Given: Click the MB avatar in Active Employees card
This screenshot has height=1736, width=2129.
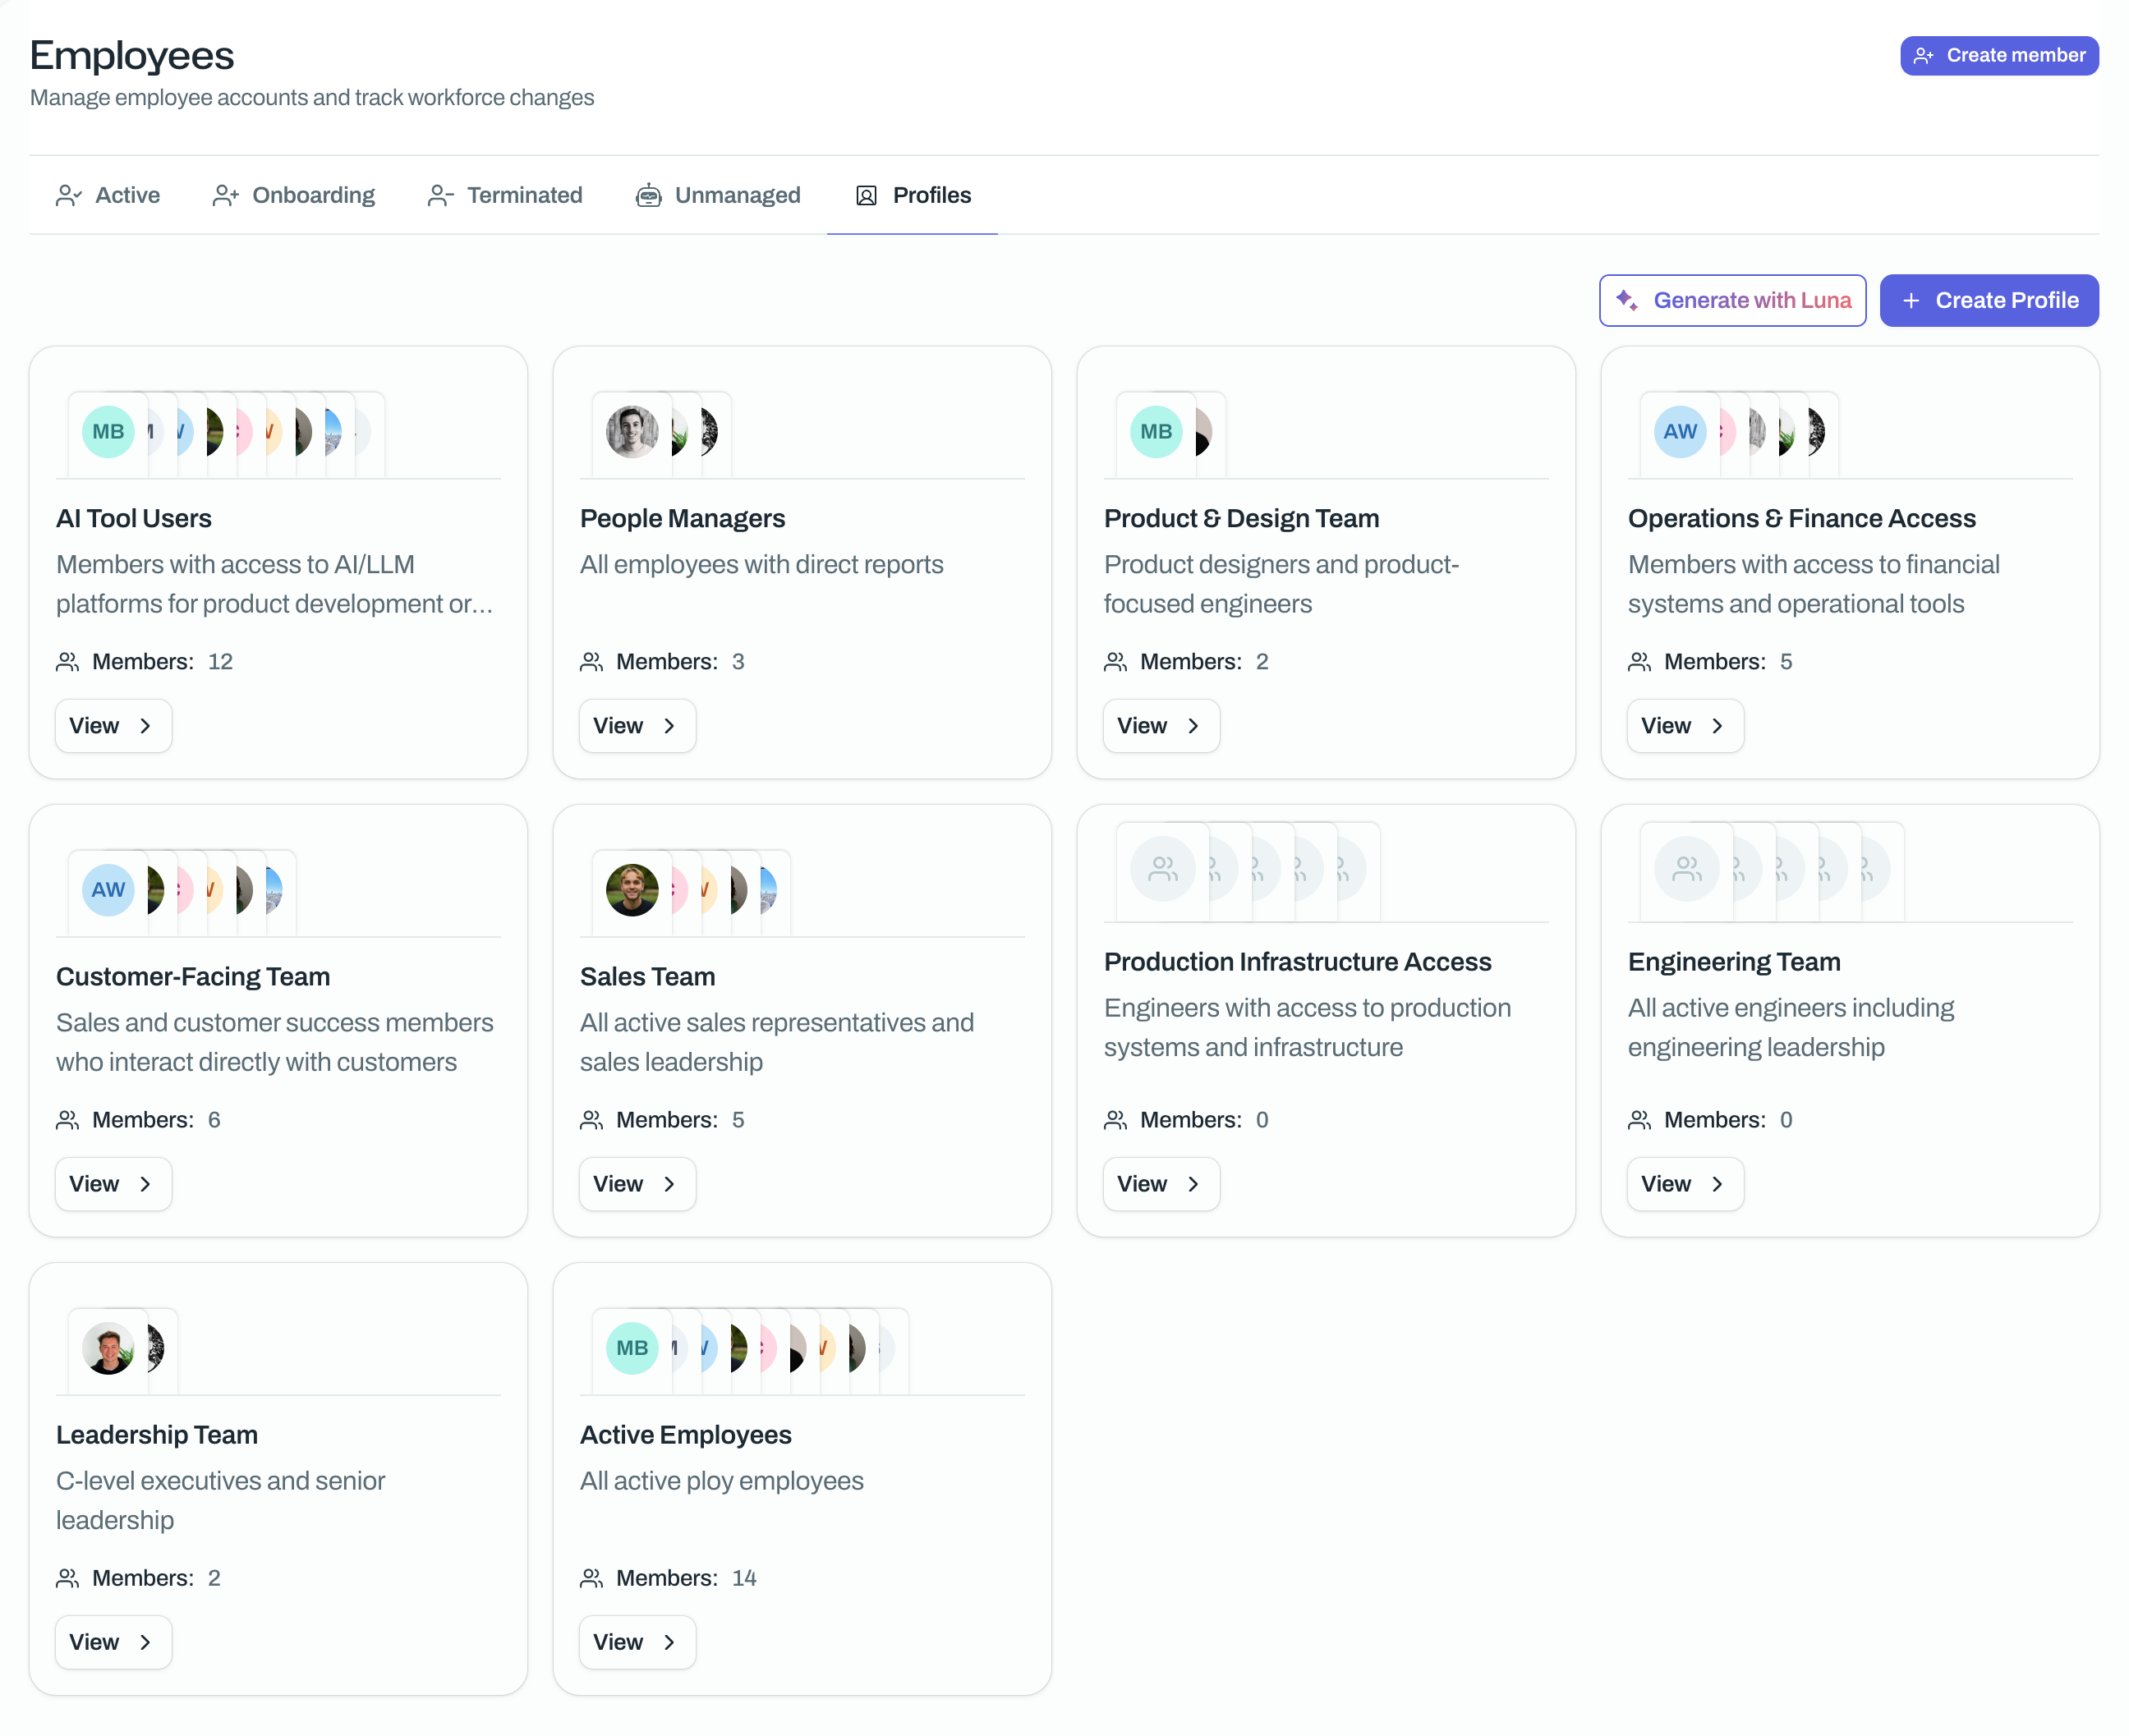Looking at the screenshot, I should click(632, 1348).
